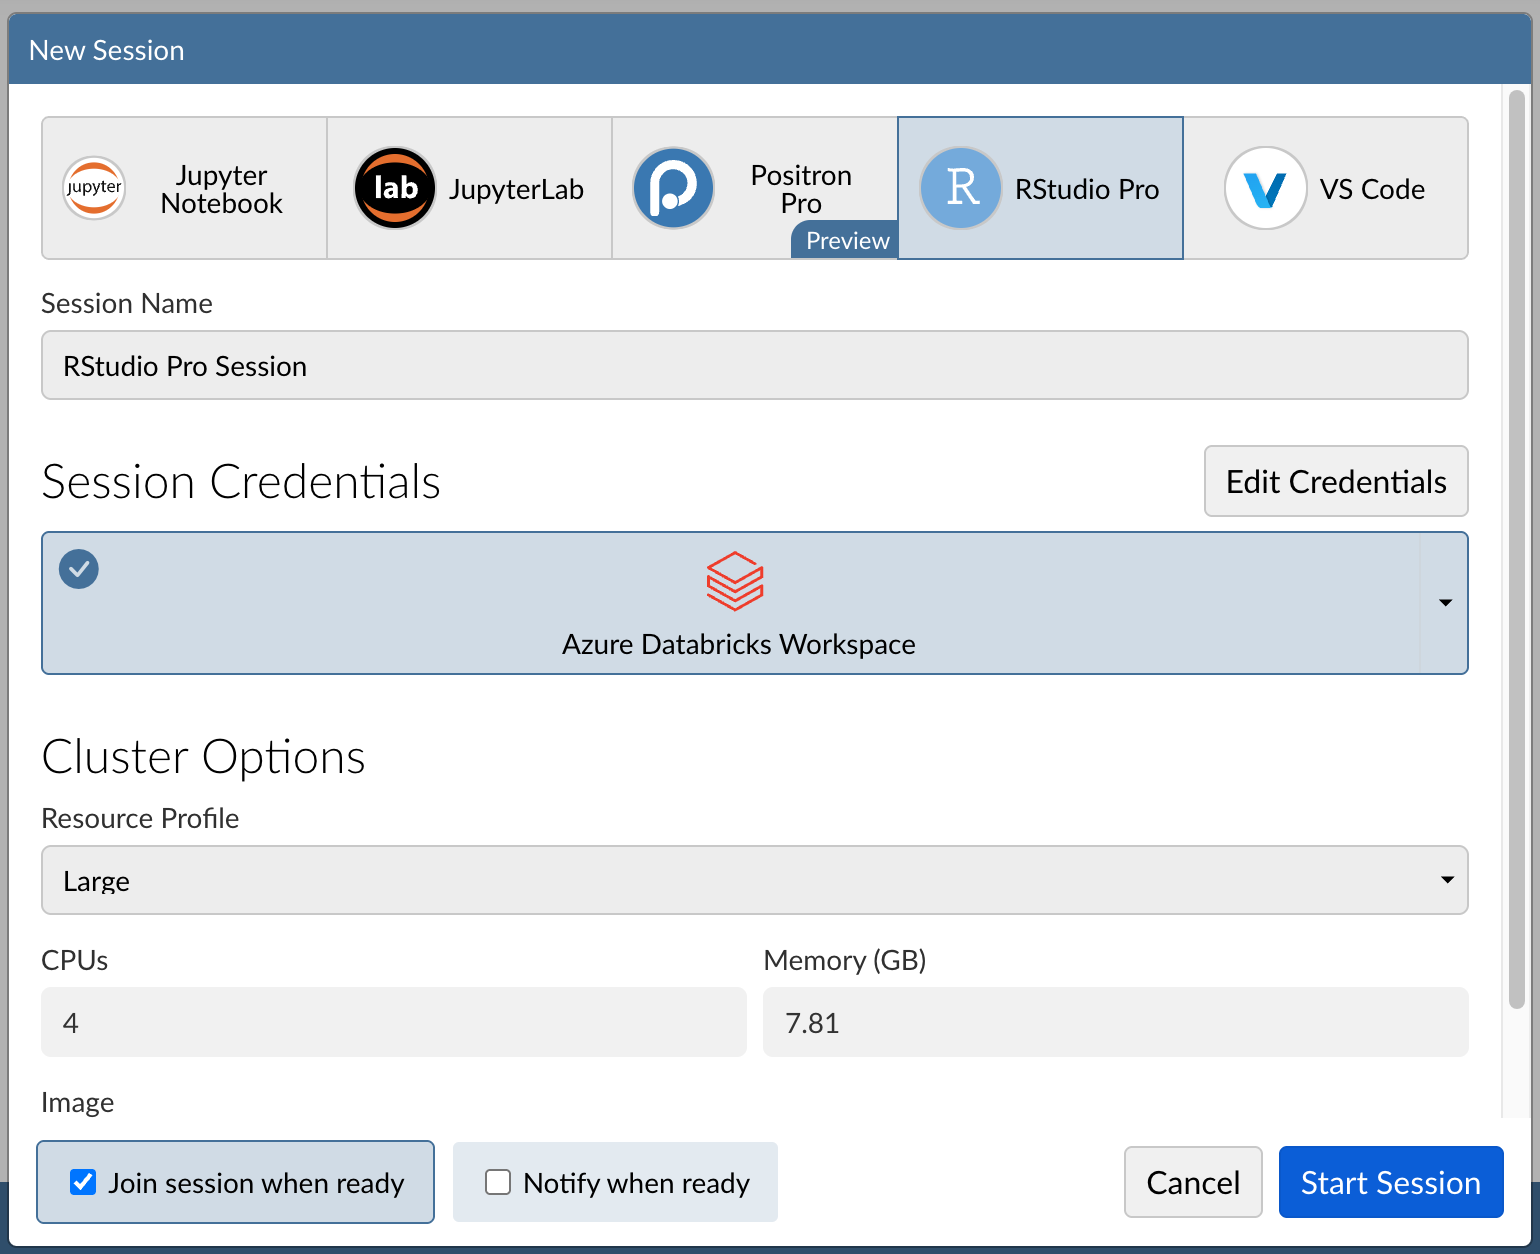Click the Edit Credentials button
This screenshot has height=1254, width=1540.
pos(1335,482)
